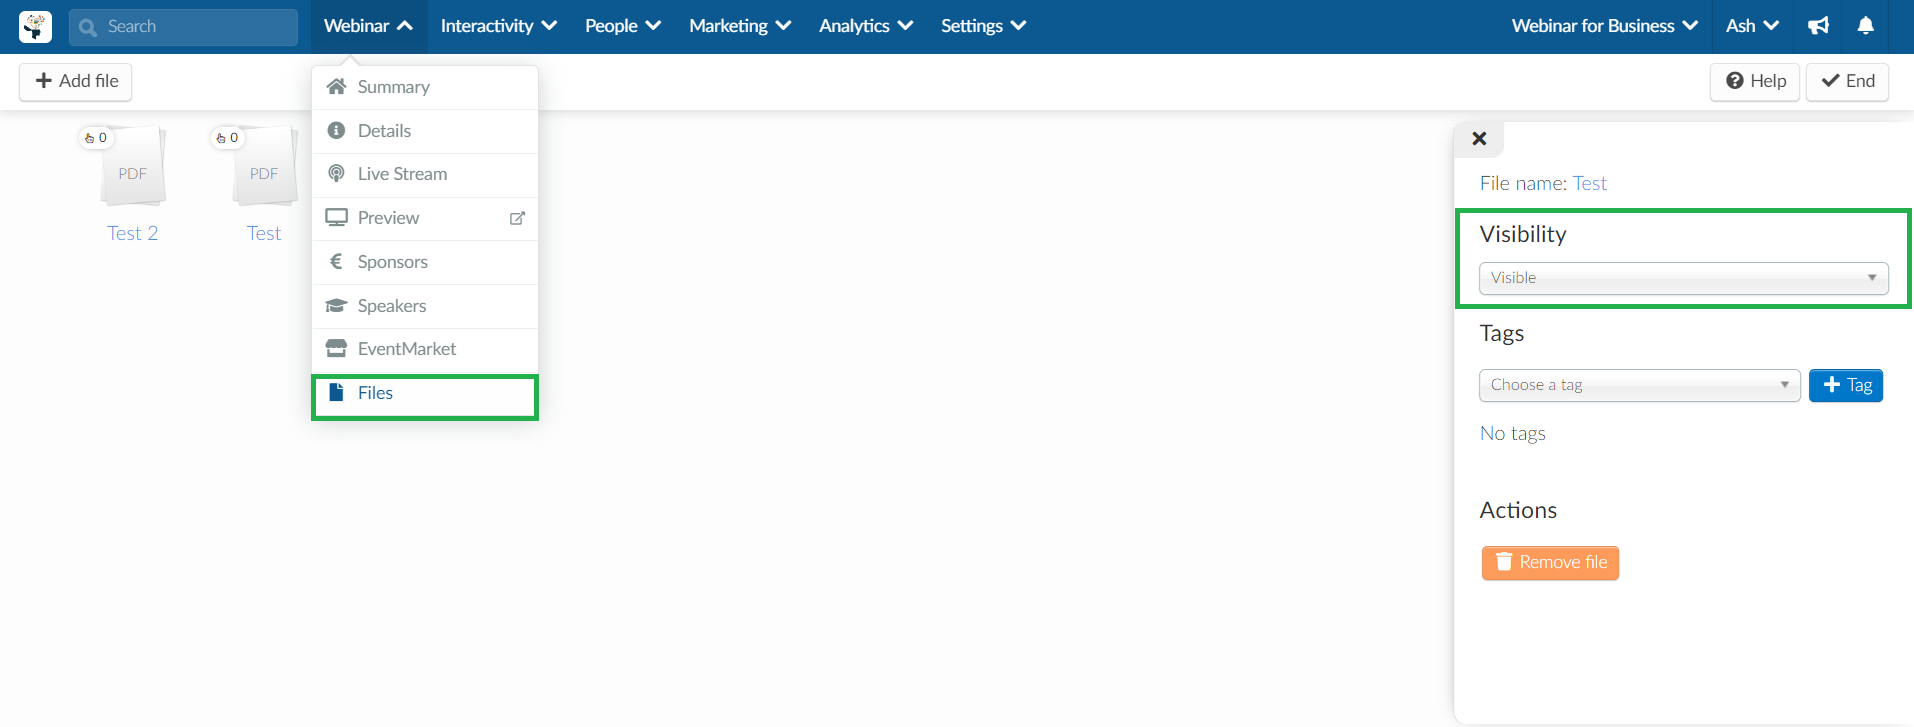Click the download counter badge on Test 2
Screen dimensions: 1914x727
coord(96,138)
